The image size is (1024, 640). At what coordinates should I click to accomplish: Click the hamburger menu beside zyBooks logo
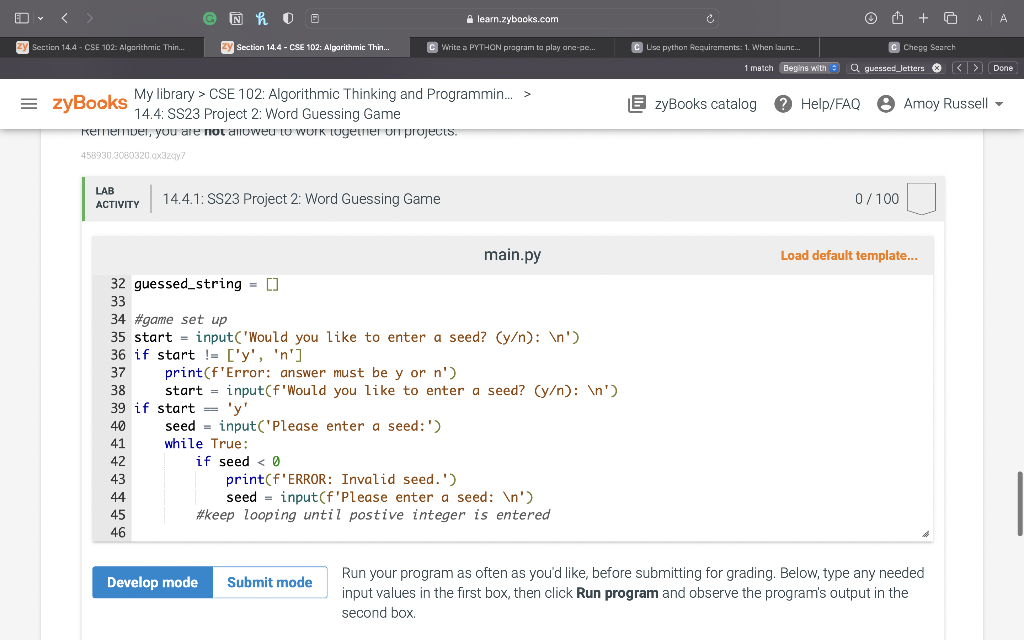[x=28, y=103]
